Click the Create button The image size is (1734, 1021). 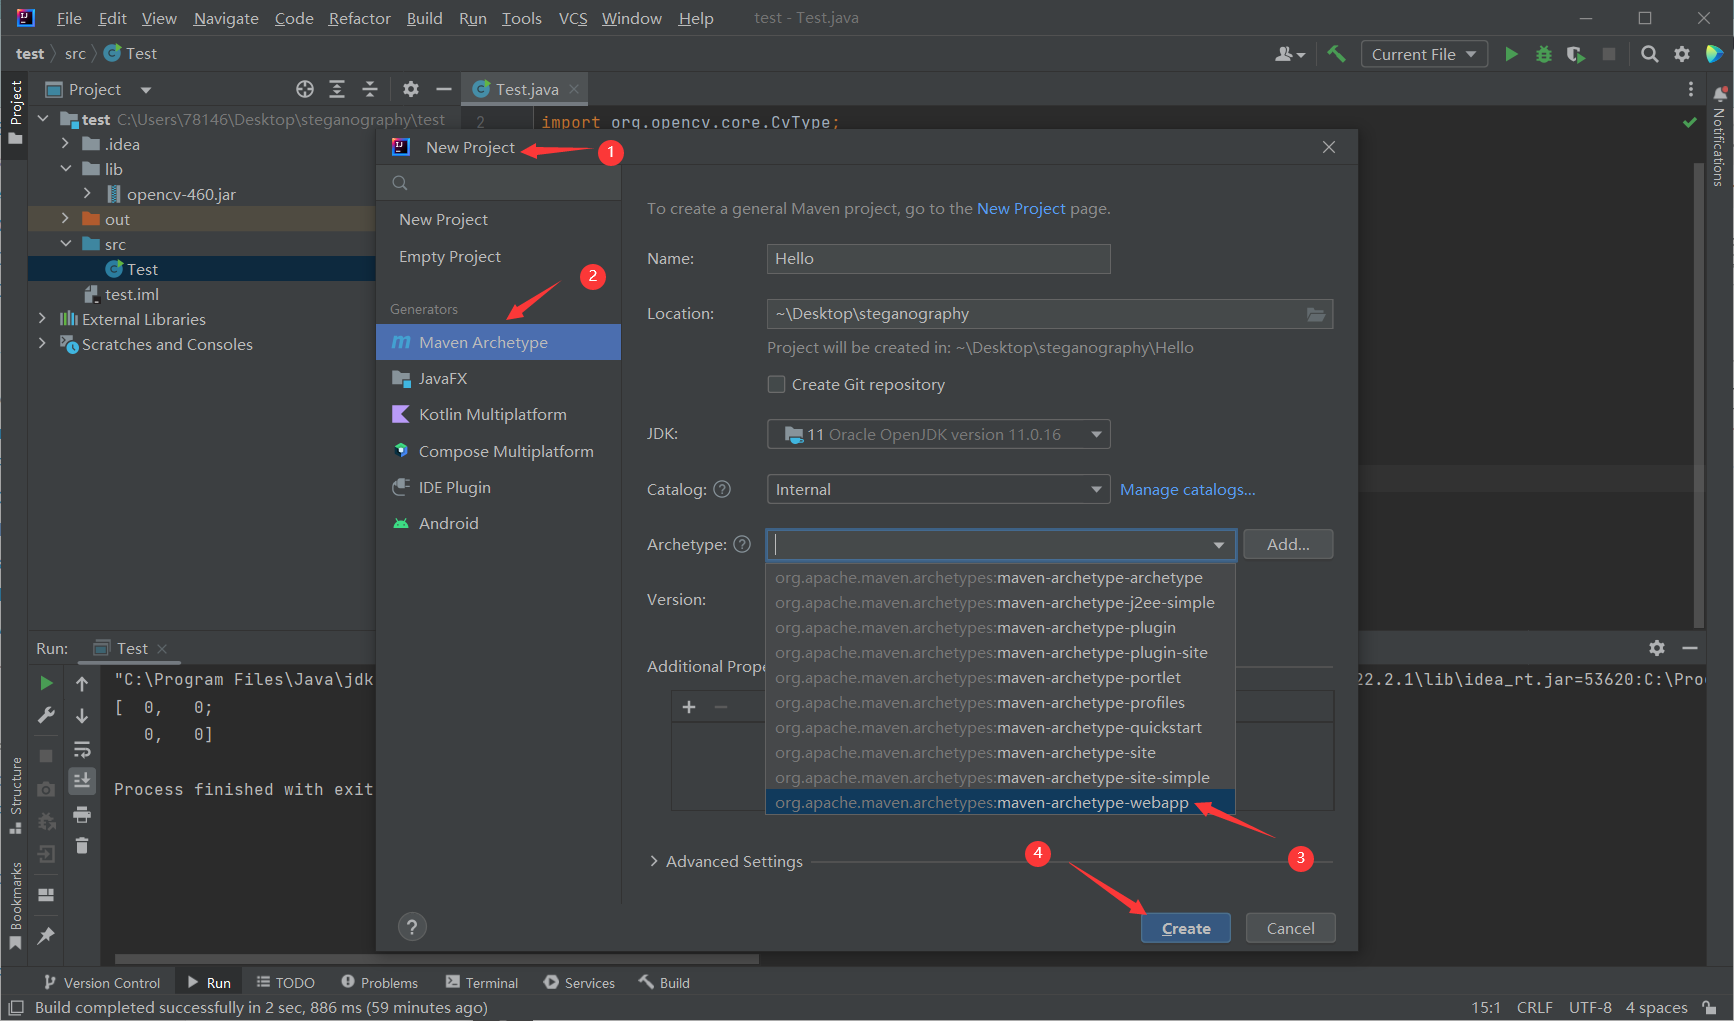coord(1186,928)
